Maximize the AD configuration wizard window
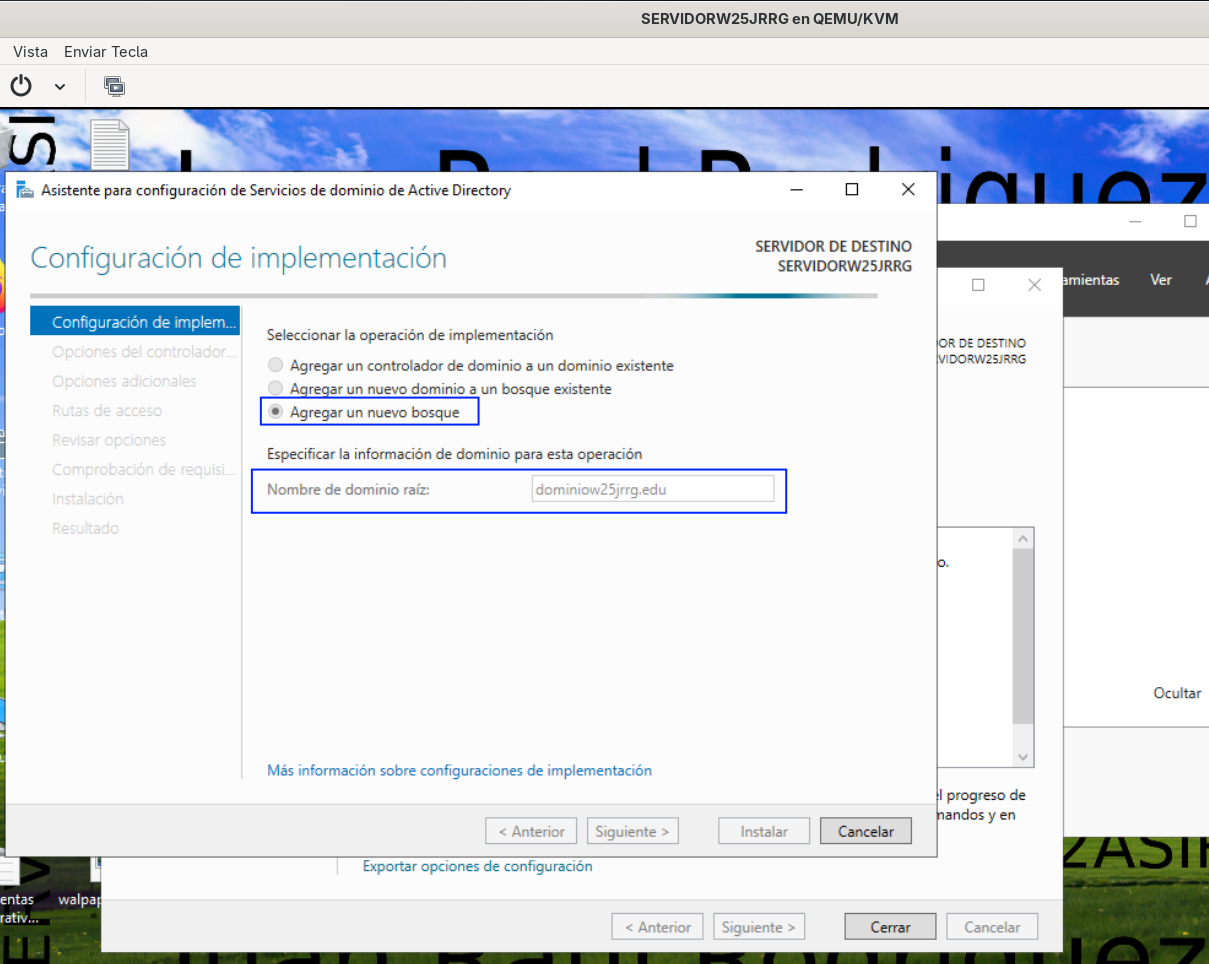 pyautogui.click(x=852, y=190)
